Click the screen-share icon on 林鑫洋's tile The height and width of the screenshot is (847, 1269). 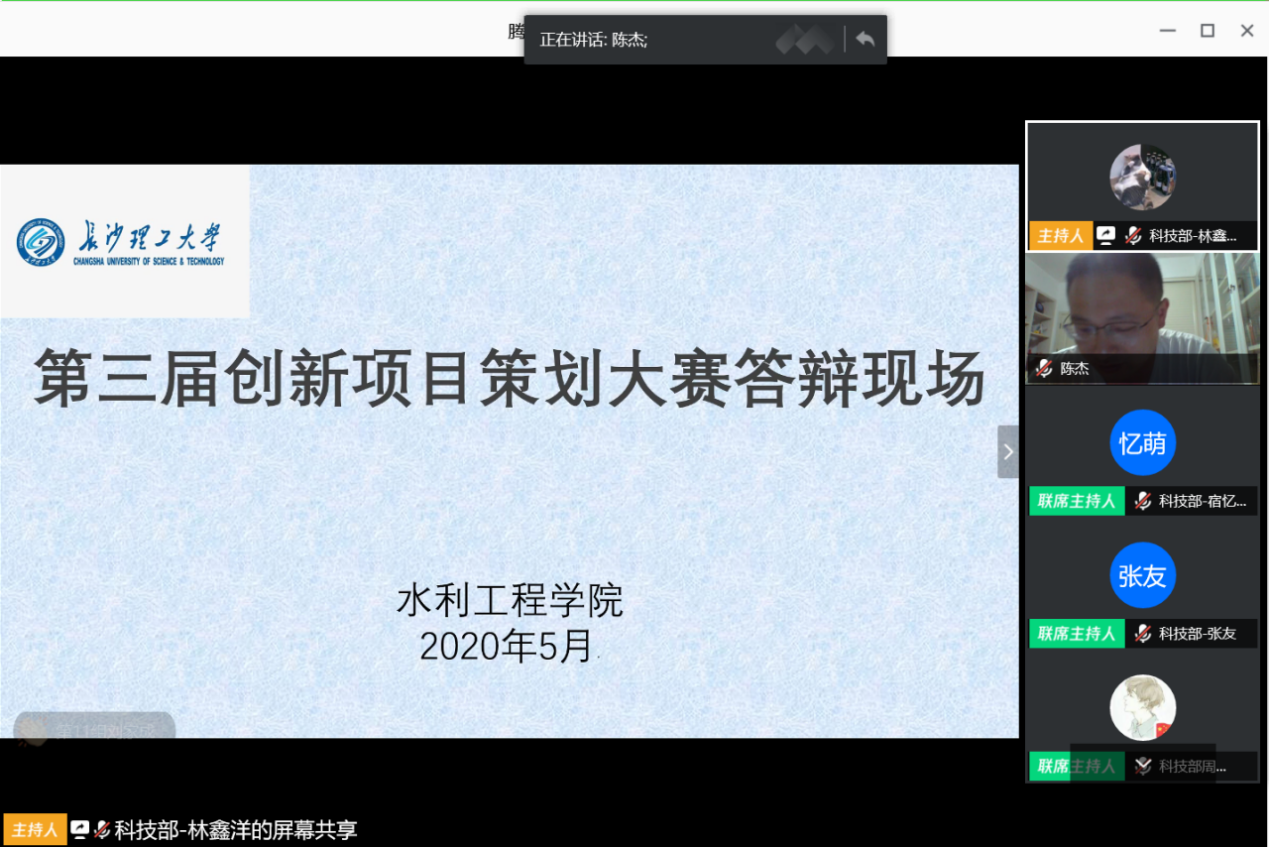pyautogui.click(x=1106, y=236)
